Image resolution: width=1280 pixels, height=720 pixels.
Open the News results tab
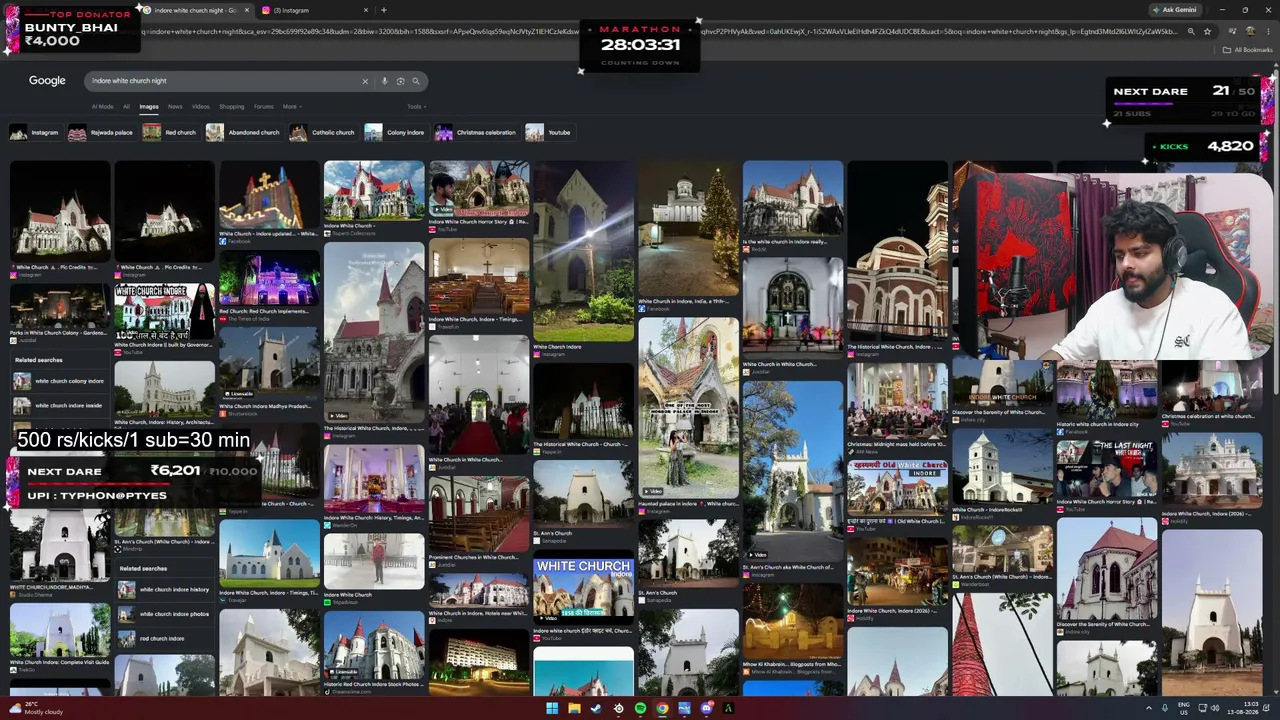pos(175,106)
